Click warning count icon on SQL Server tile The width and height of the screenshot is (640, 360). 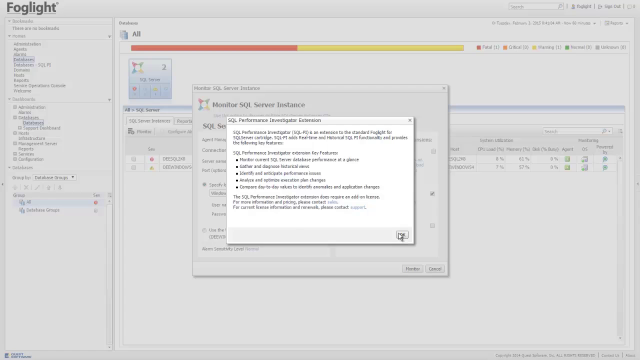click(x=156, y=89)
